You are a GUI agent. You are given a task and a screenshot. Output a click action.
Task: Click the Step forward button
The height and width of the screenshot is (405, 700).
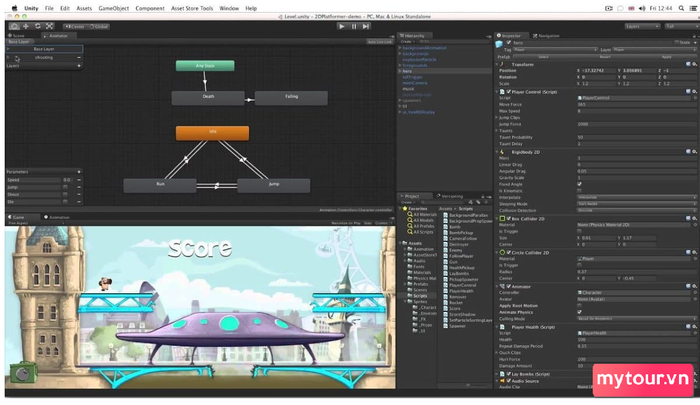(x=366, y=26)
